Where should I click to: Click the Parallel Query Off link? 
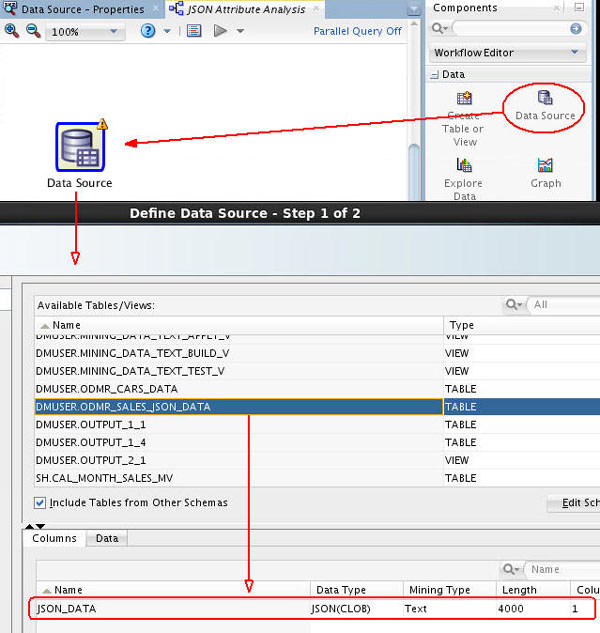[x=357, y=31]
